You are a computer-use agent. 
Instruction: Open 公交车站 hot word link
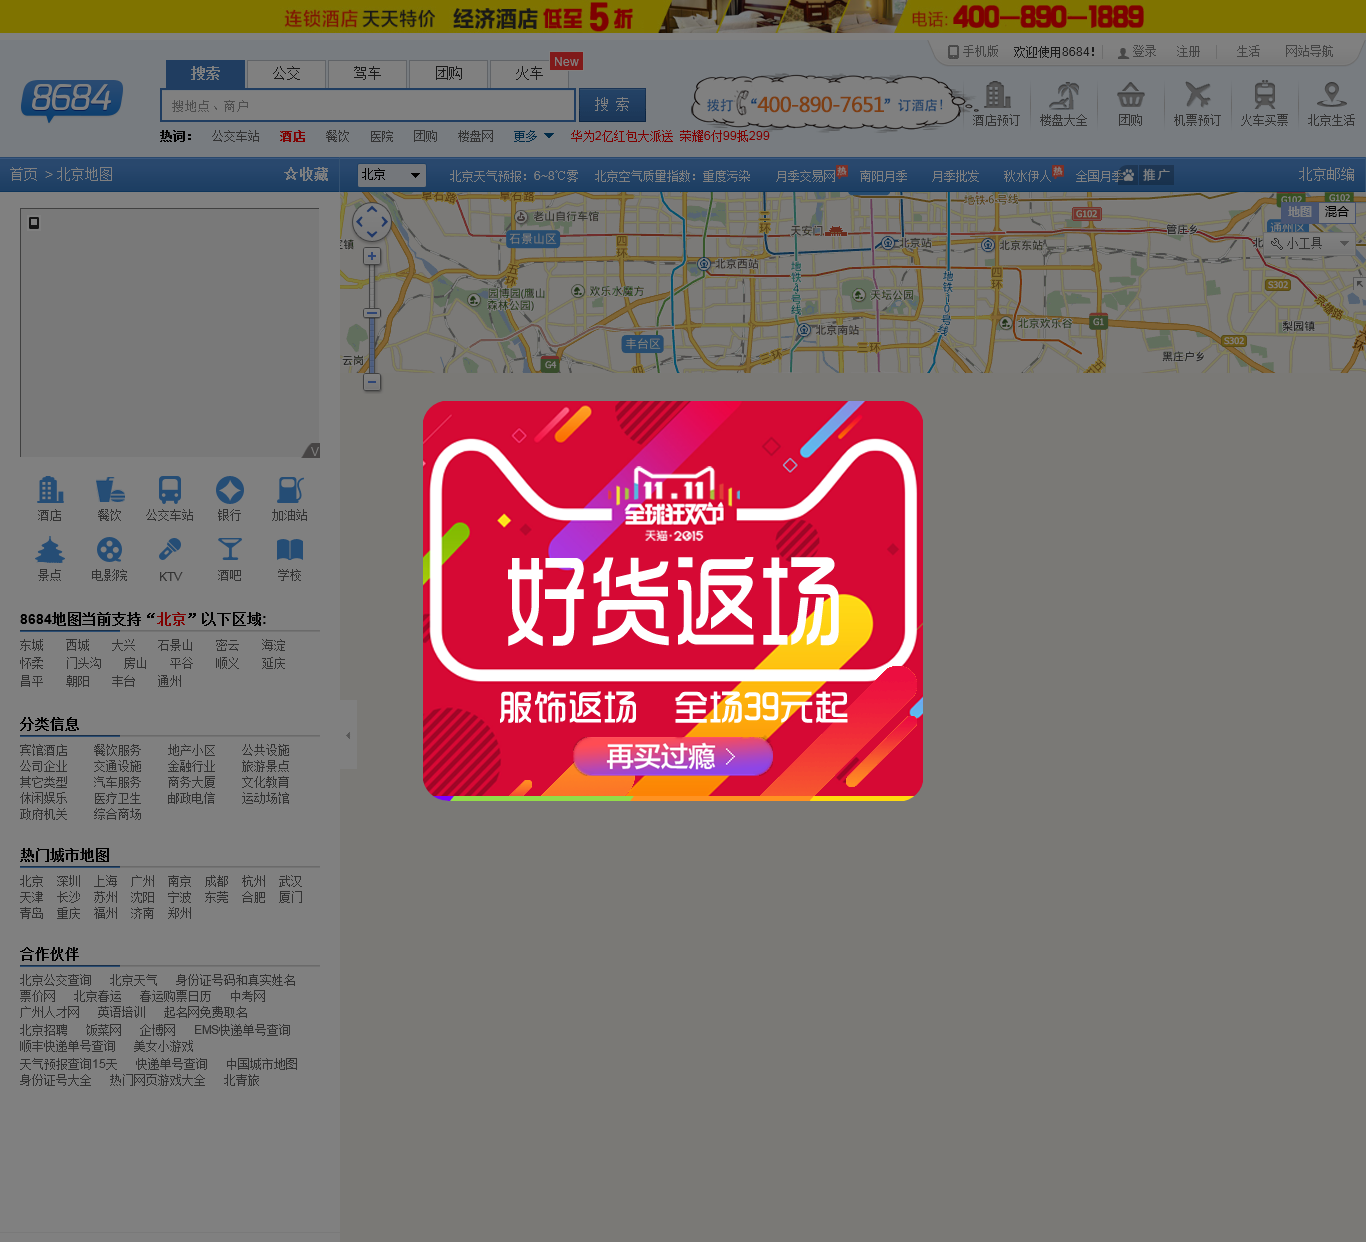236,136
